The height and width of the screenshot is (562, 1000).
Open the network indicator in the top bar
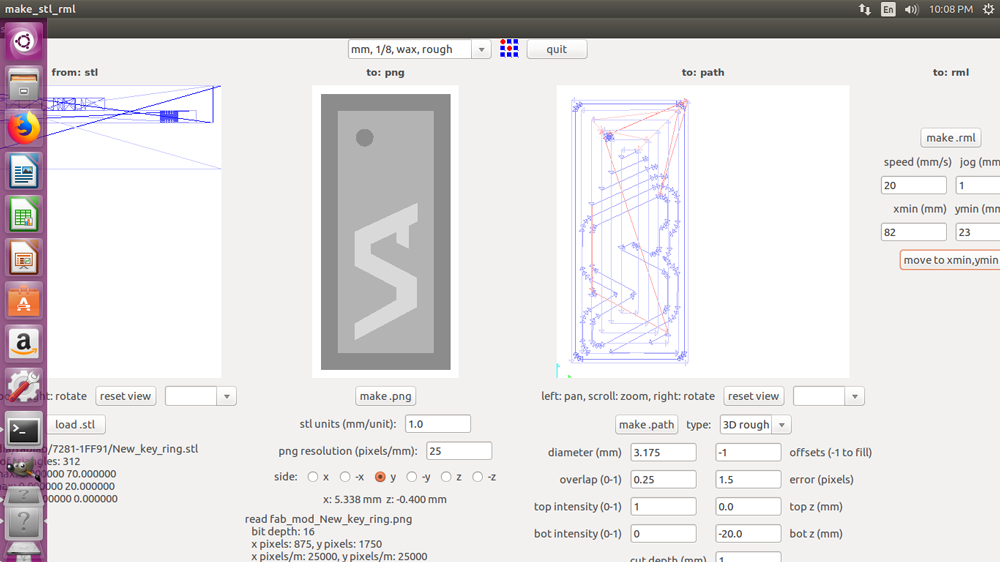click(x=865, y=9)
